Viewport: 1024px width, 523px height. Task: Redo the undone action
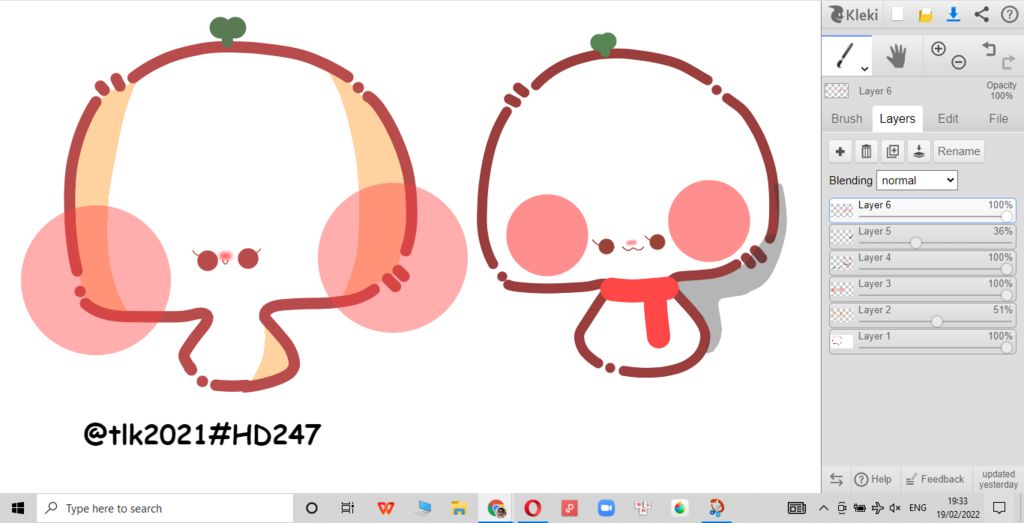pyautogui.click(x=1008, y=63)
